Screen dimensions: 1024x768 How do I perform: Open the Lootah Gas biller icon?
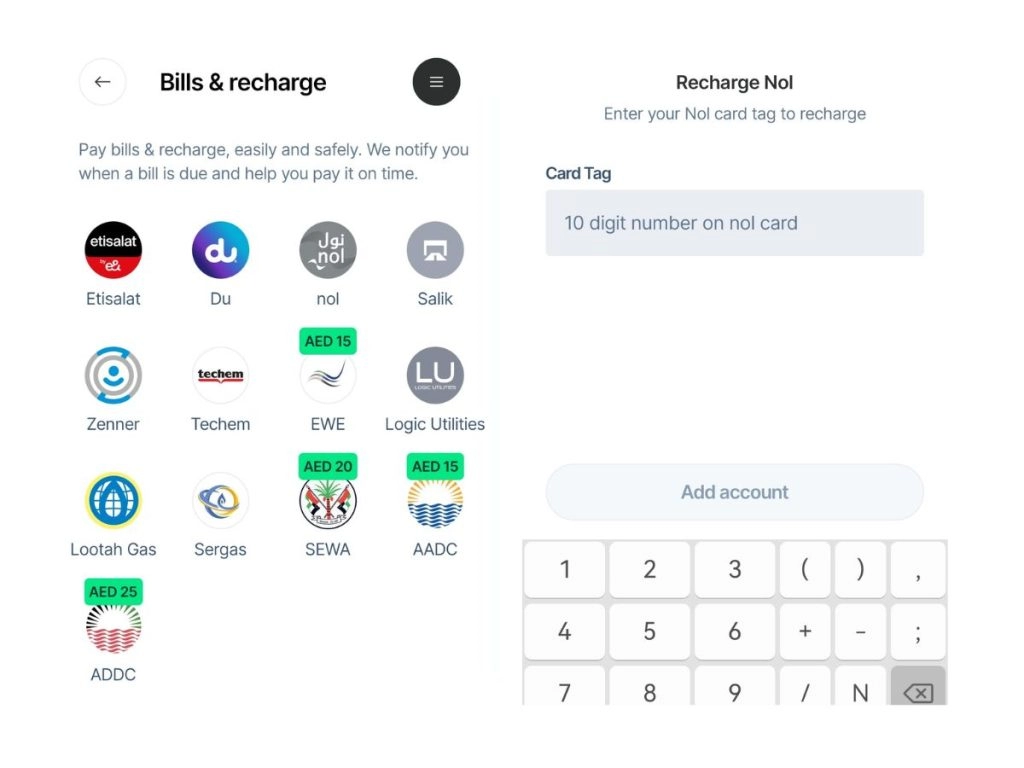113,501
